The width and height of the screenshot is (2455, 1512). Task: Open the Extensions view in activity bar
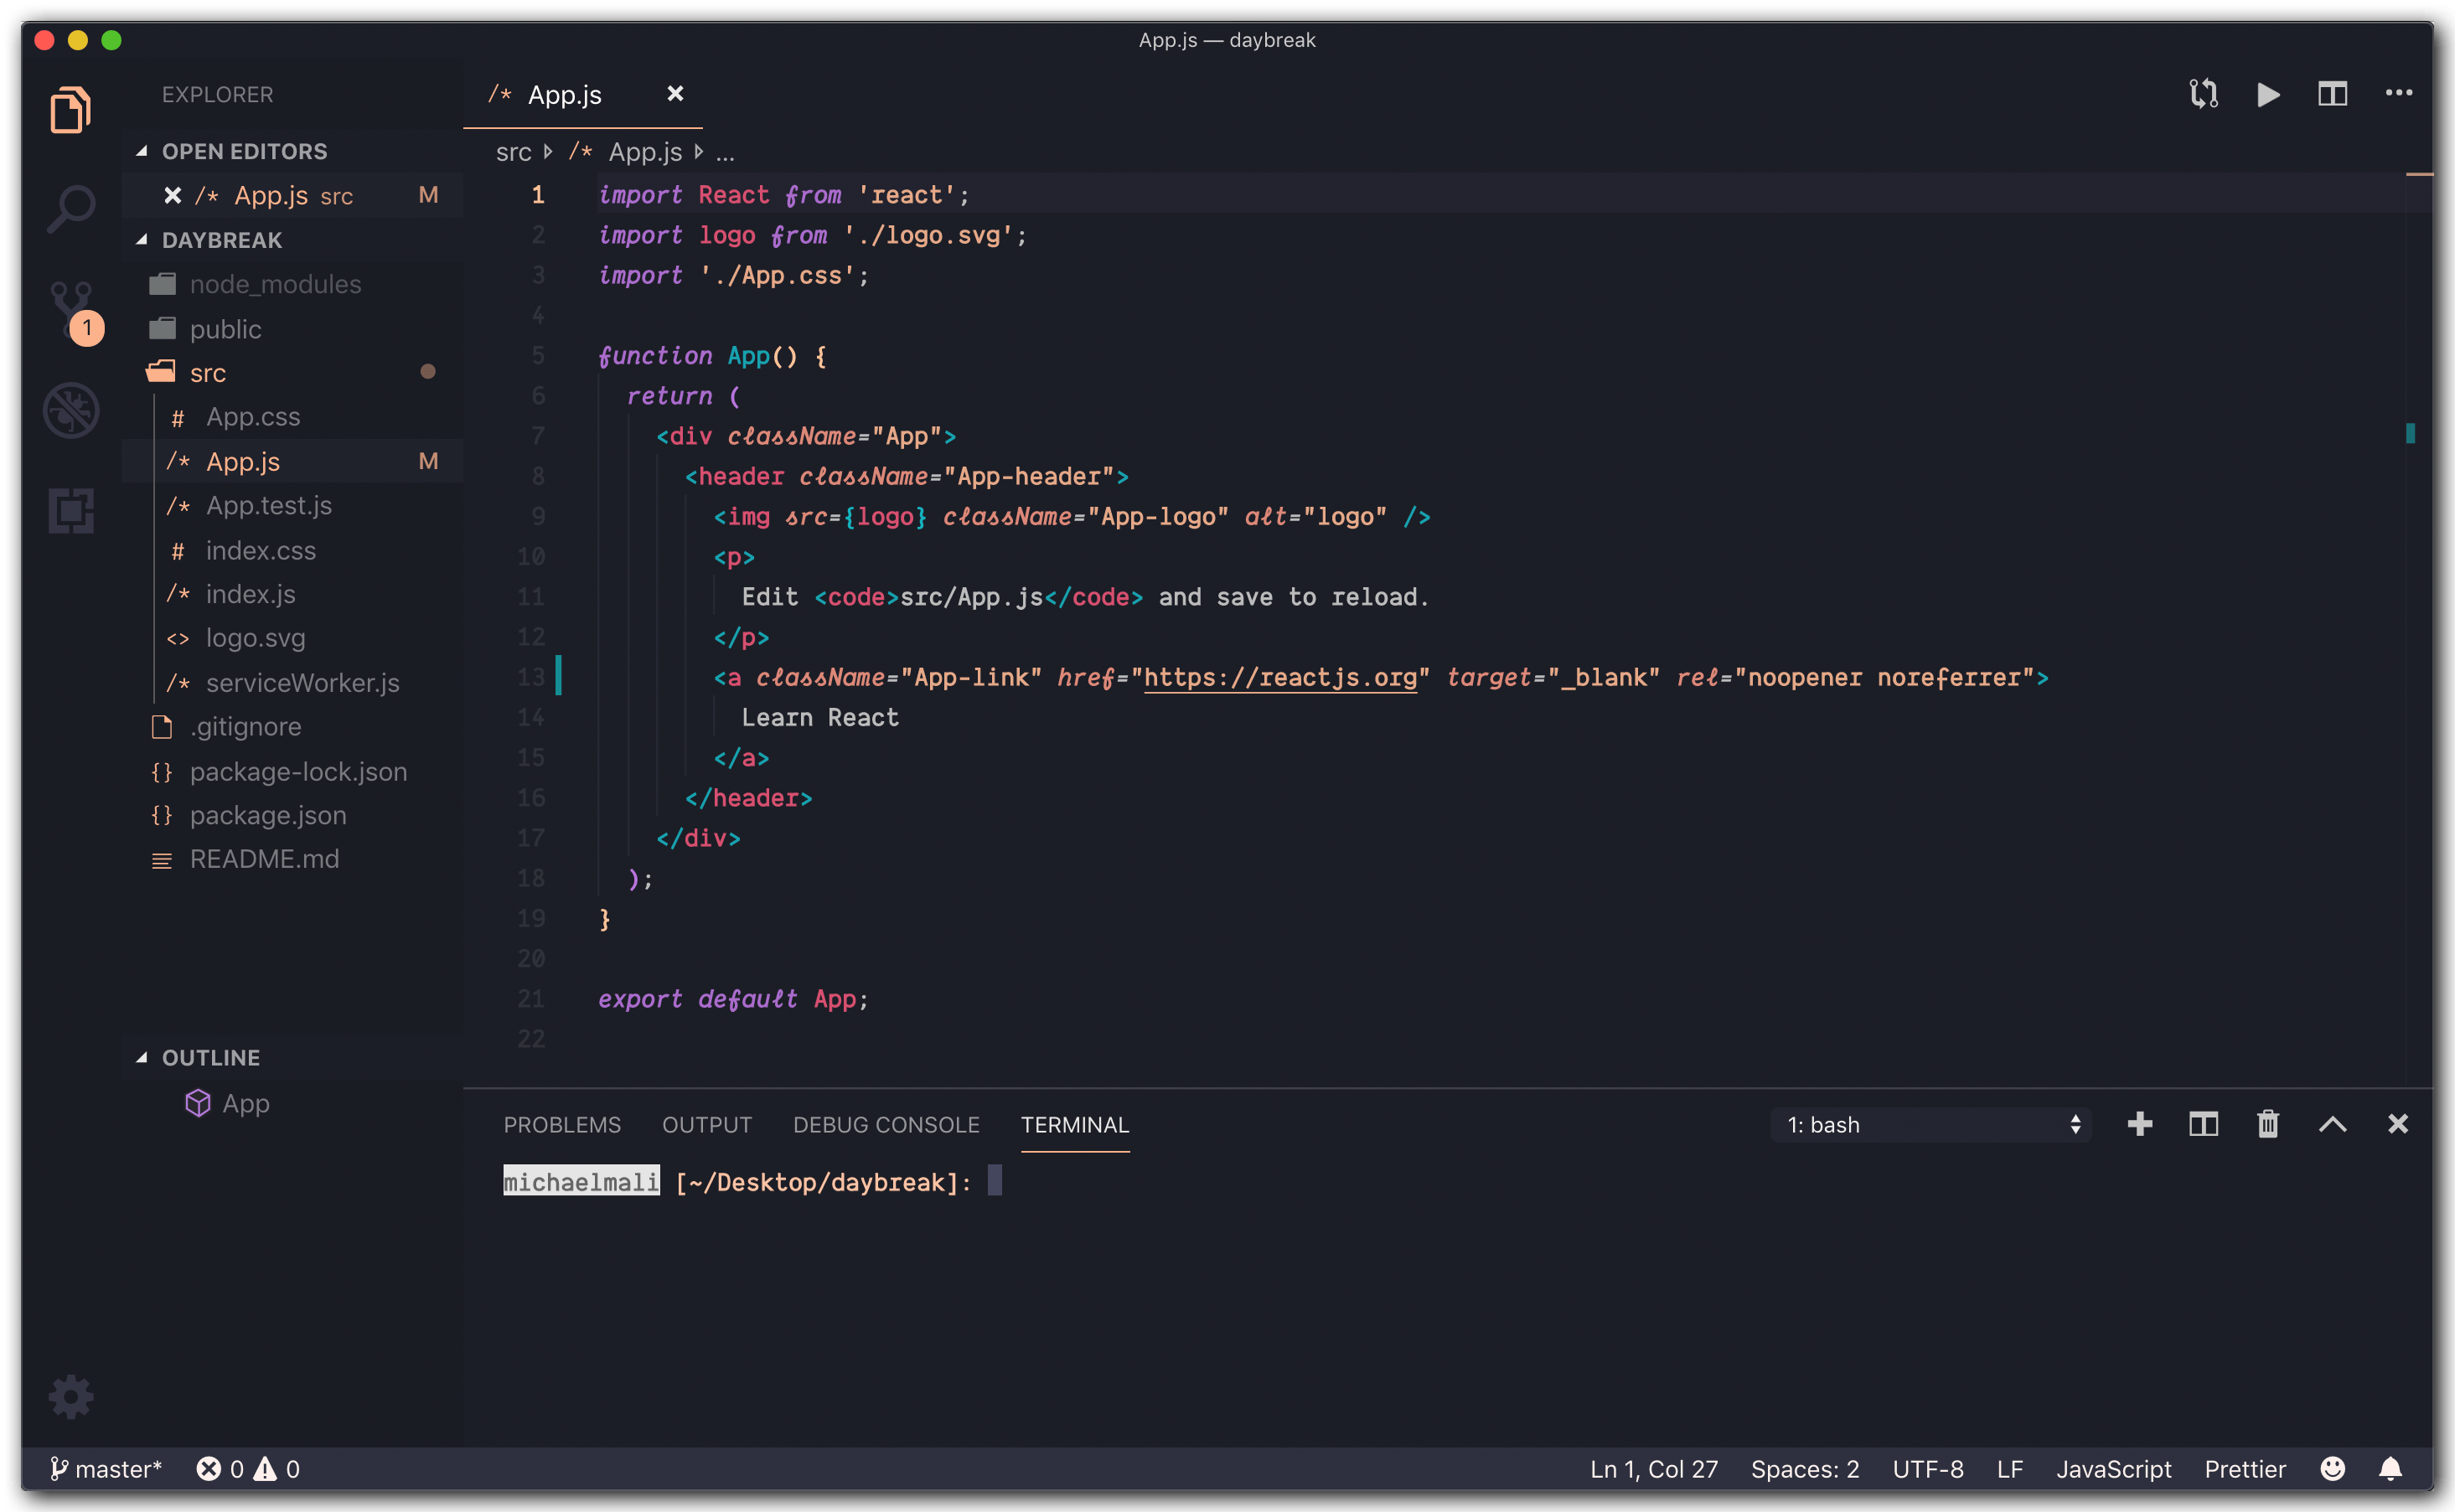tap(70, 510)
